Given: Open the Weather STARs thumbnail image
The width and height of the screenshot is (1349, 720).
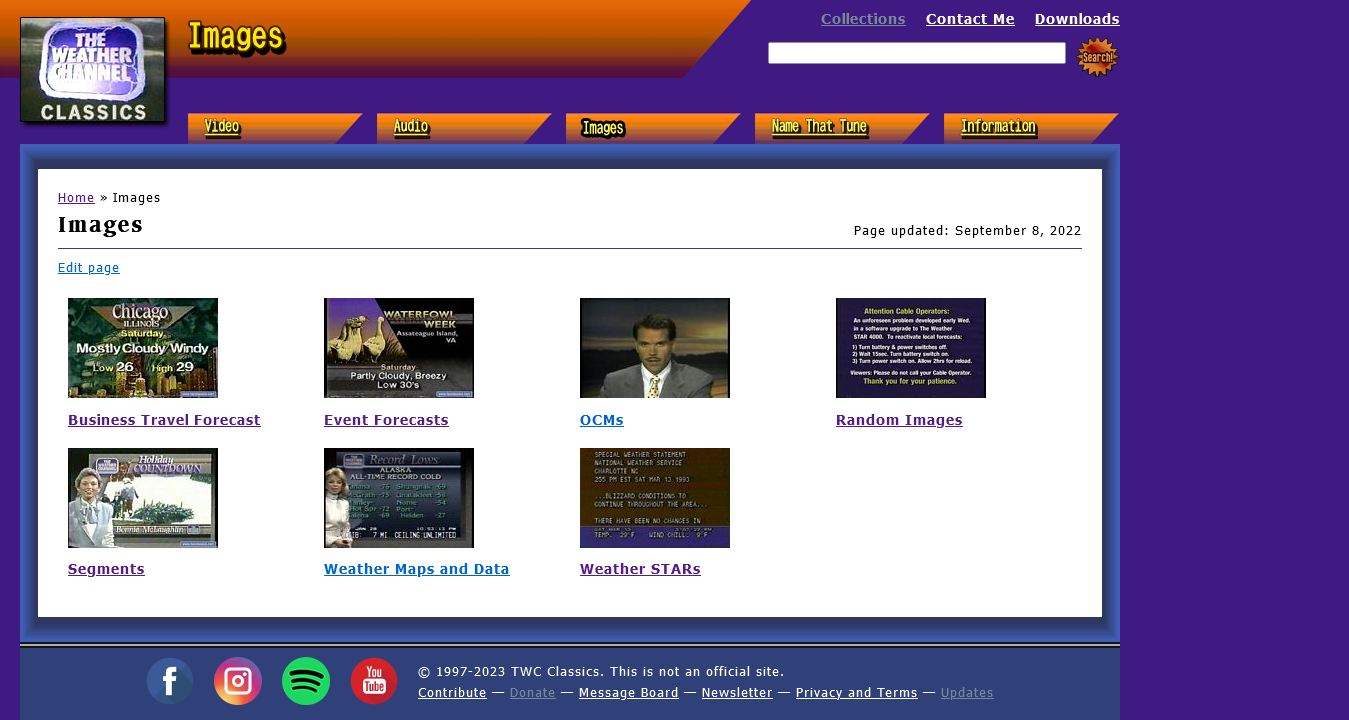Looking at the screenshot, I should (655, 498).
